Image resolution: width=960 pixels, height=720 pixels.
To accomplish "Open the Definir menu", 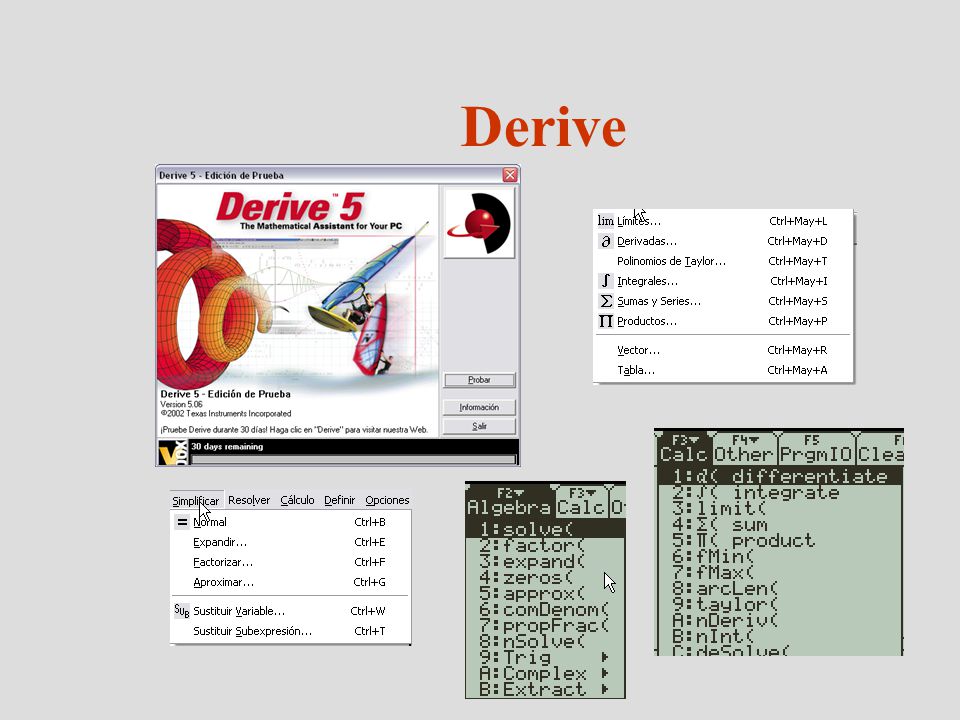I will 339,500.
